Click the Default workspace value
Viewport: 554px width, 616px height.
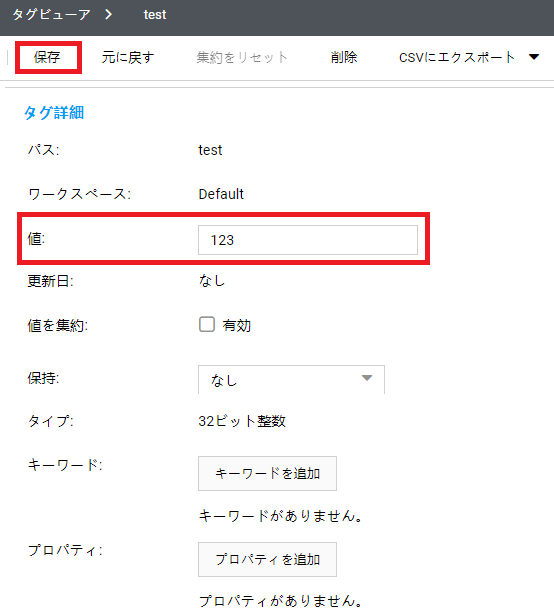(221, 194)
